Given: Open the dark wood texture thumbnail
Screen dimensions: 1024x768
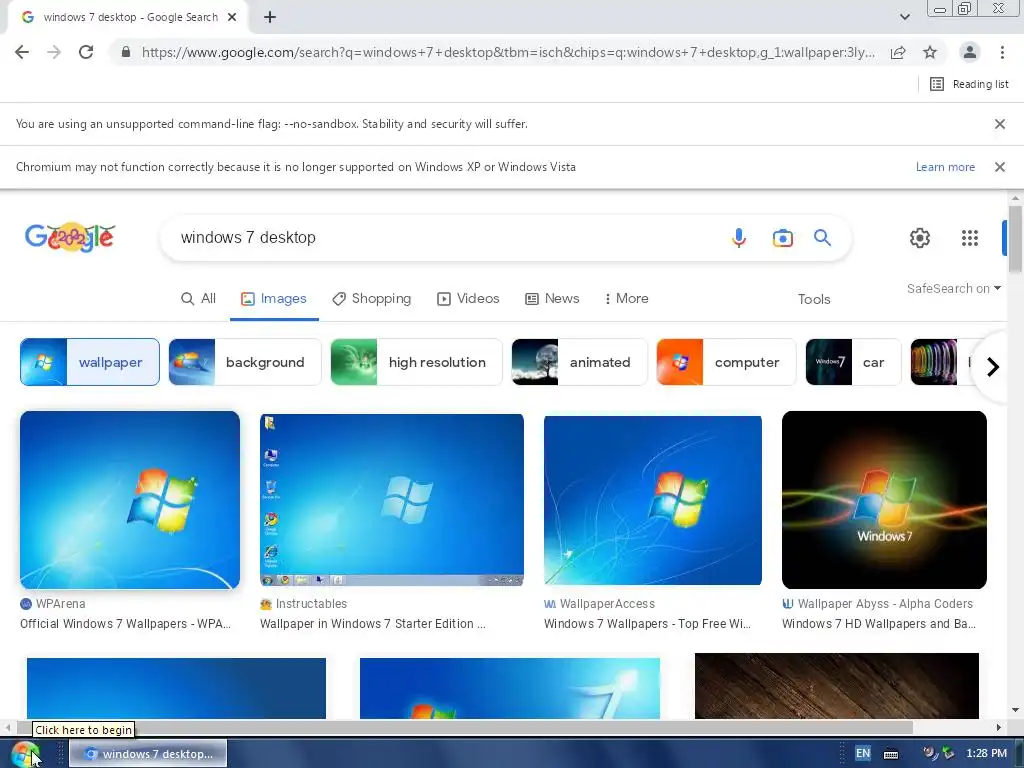Looking at the screenshot, I should pyautogui.click(x=837, y=686).
